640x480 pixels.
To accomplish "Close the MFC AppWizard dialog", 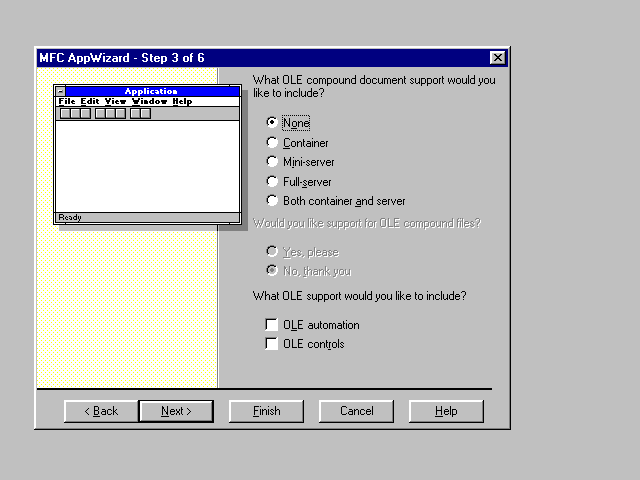I will click(x=498, y=58).
